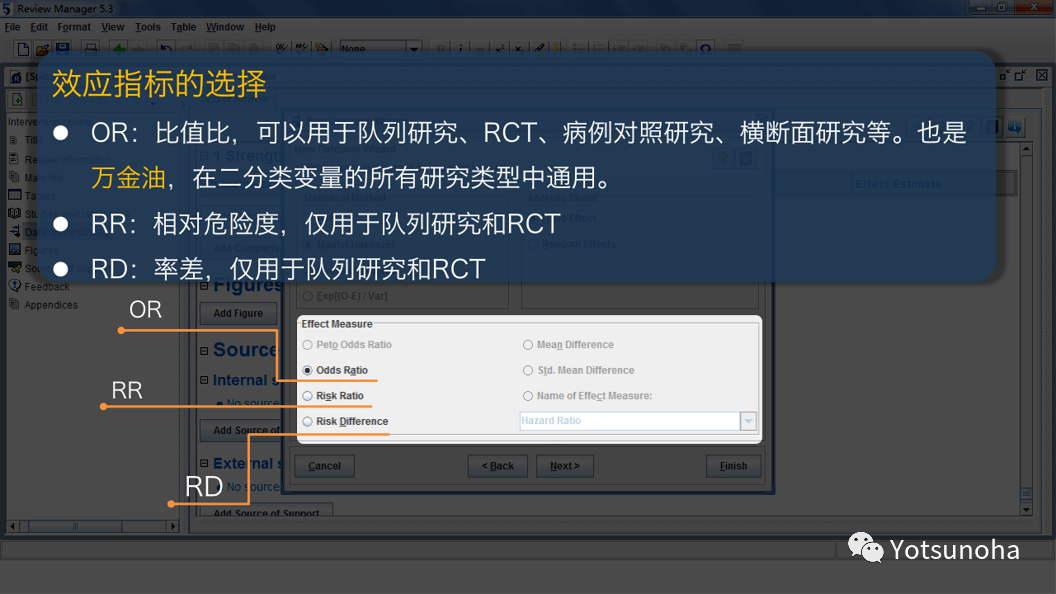Open the Tools menu

pyautogui.click(x=148, y=27)
